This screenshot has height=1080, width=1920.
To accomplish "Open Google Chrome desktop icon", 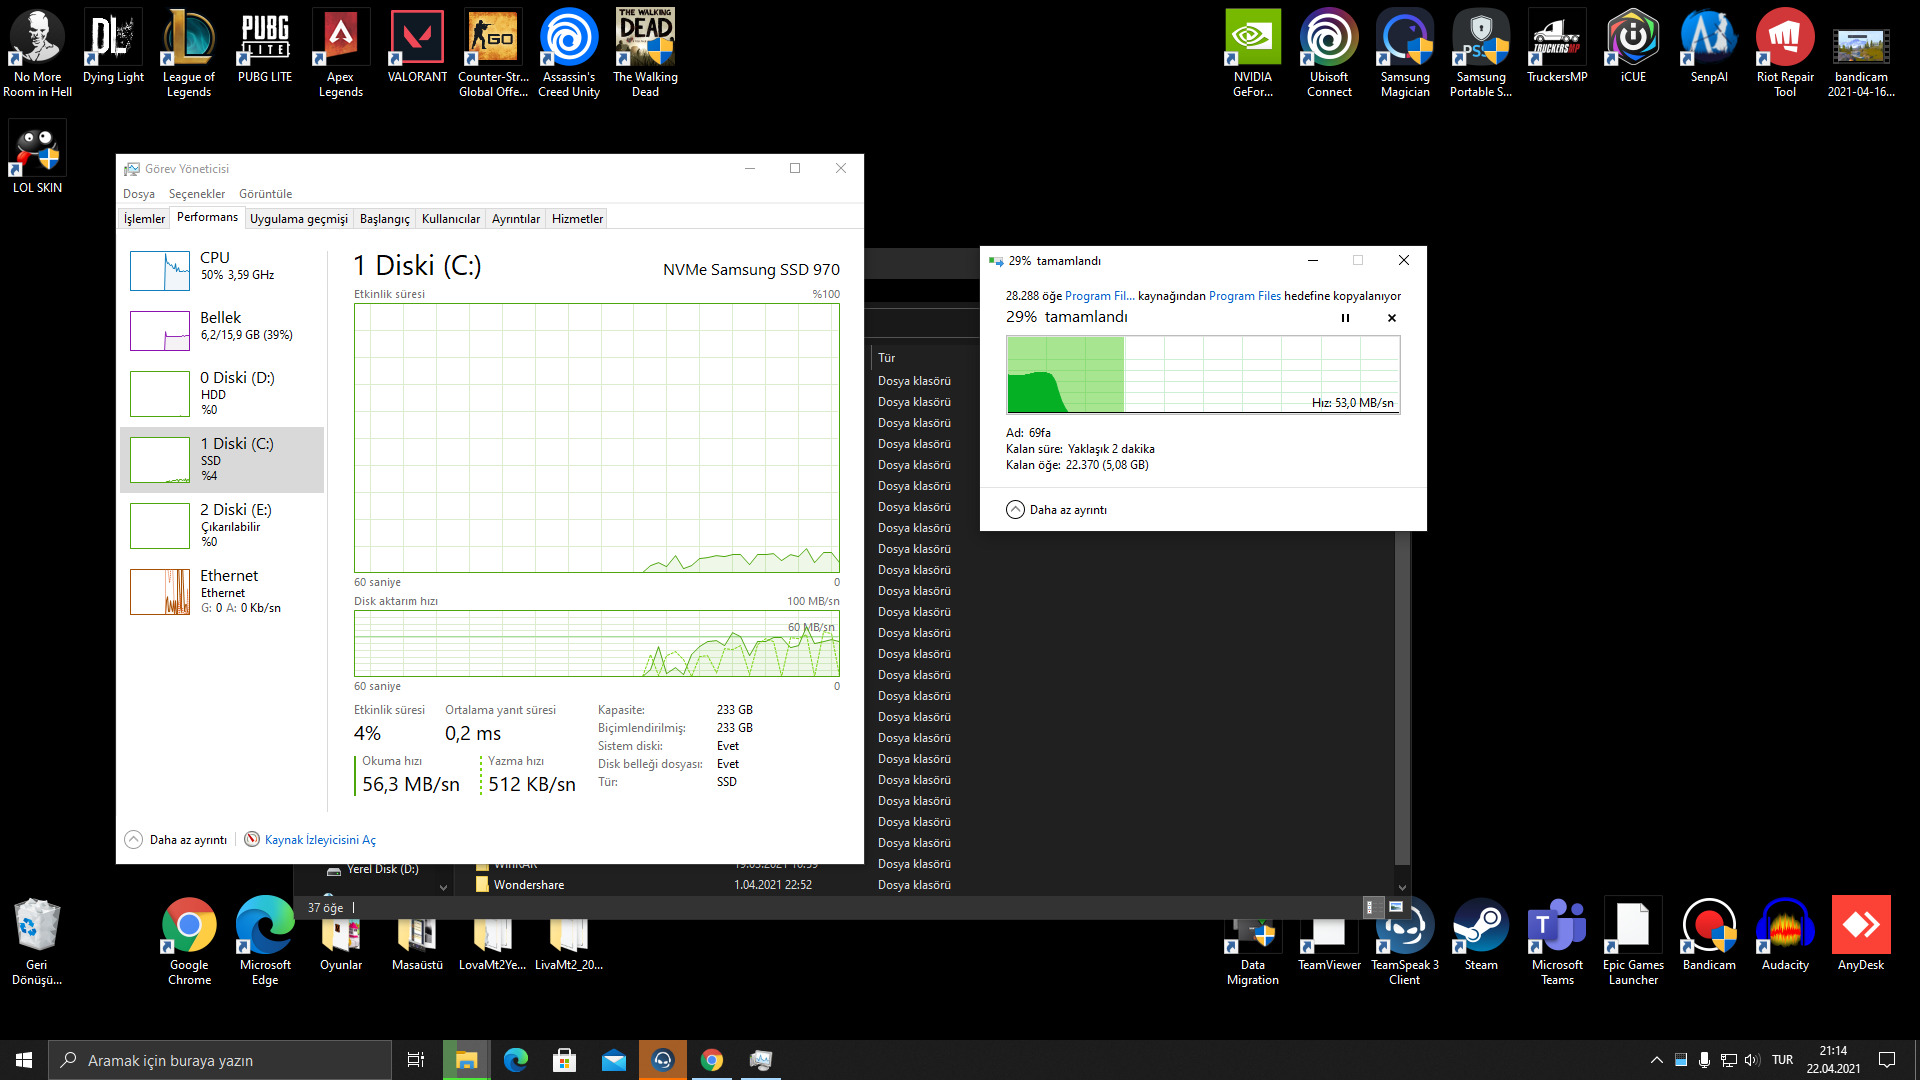I will [189, 942].
